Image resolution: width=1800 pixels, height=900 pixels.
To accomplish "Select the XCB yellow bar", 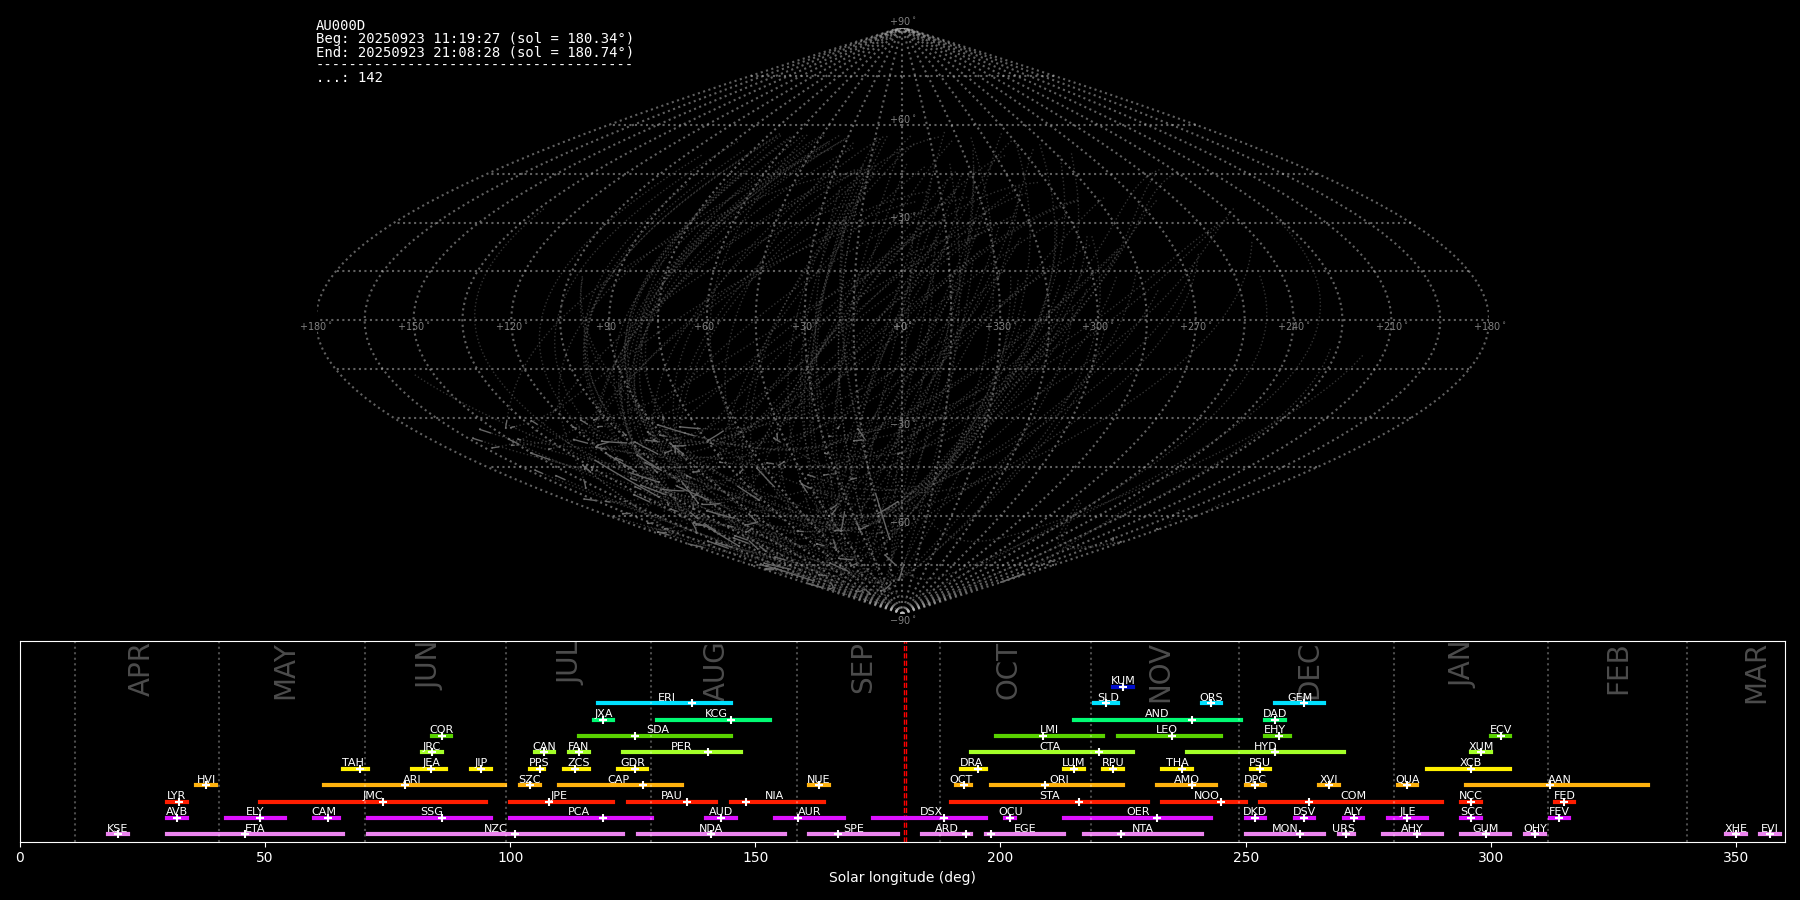I will (x=1468, y=769).
